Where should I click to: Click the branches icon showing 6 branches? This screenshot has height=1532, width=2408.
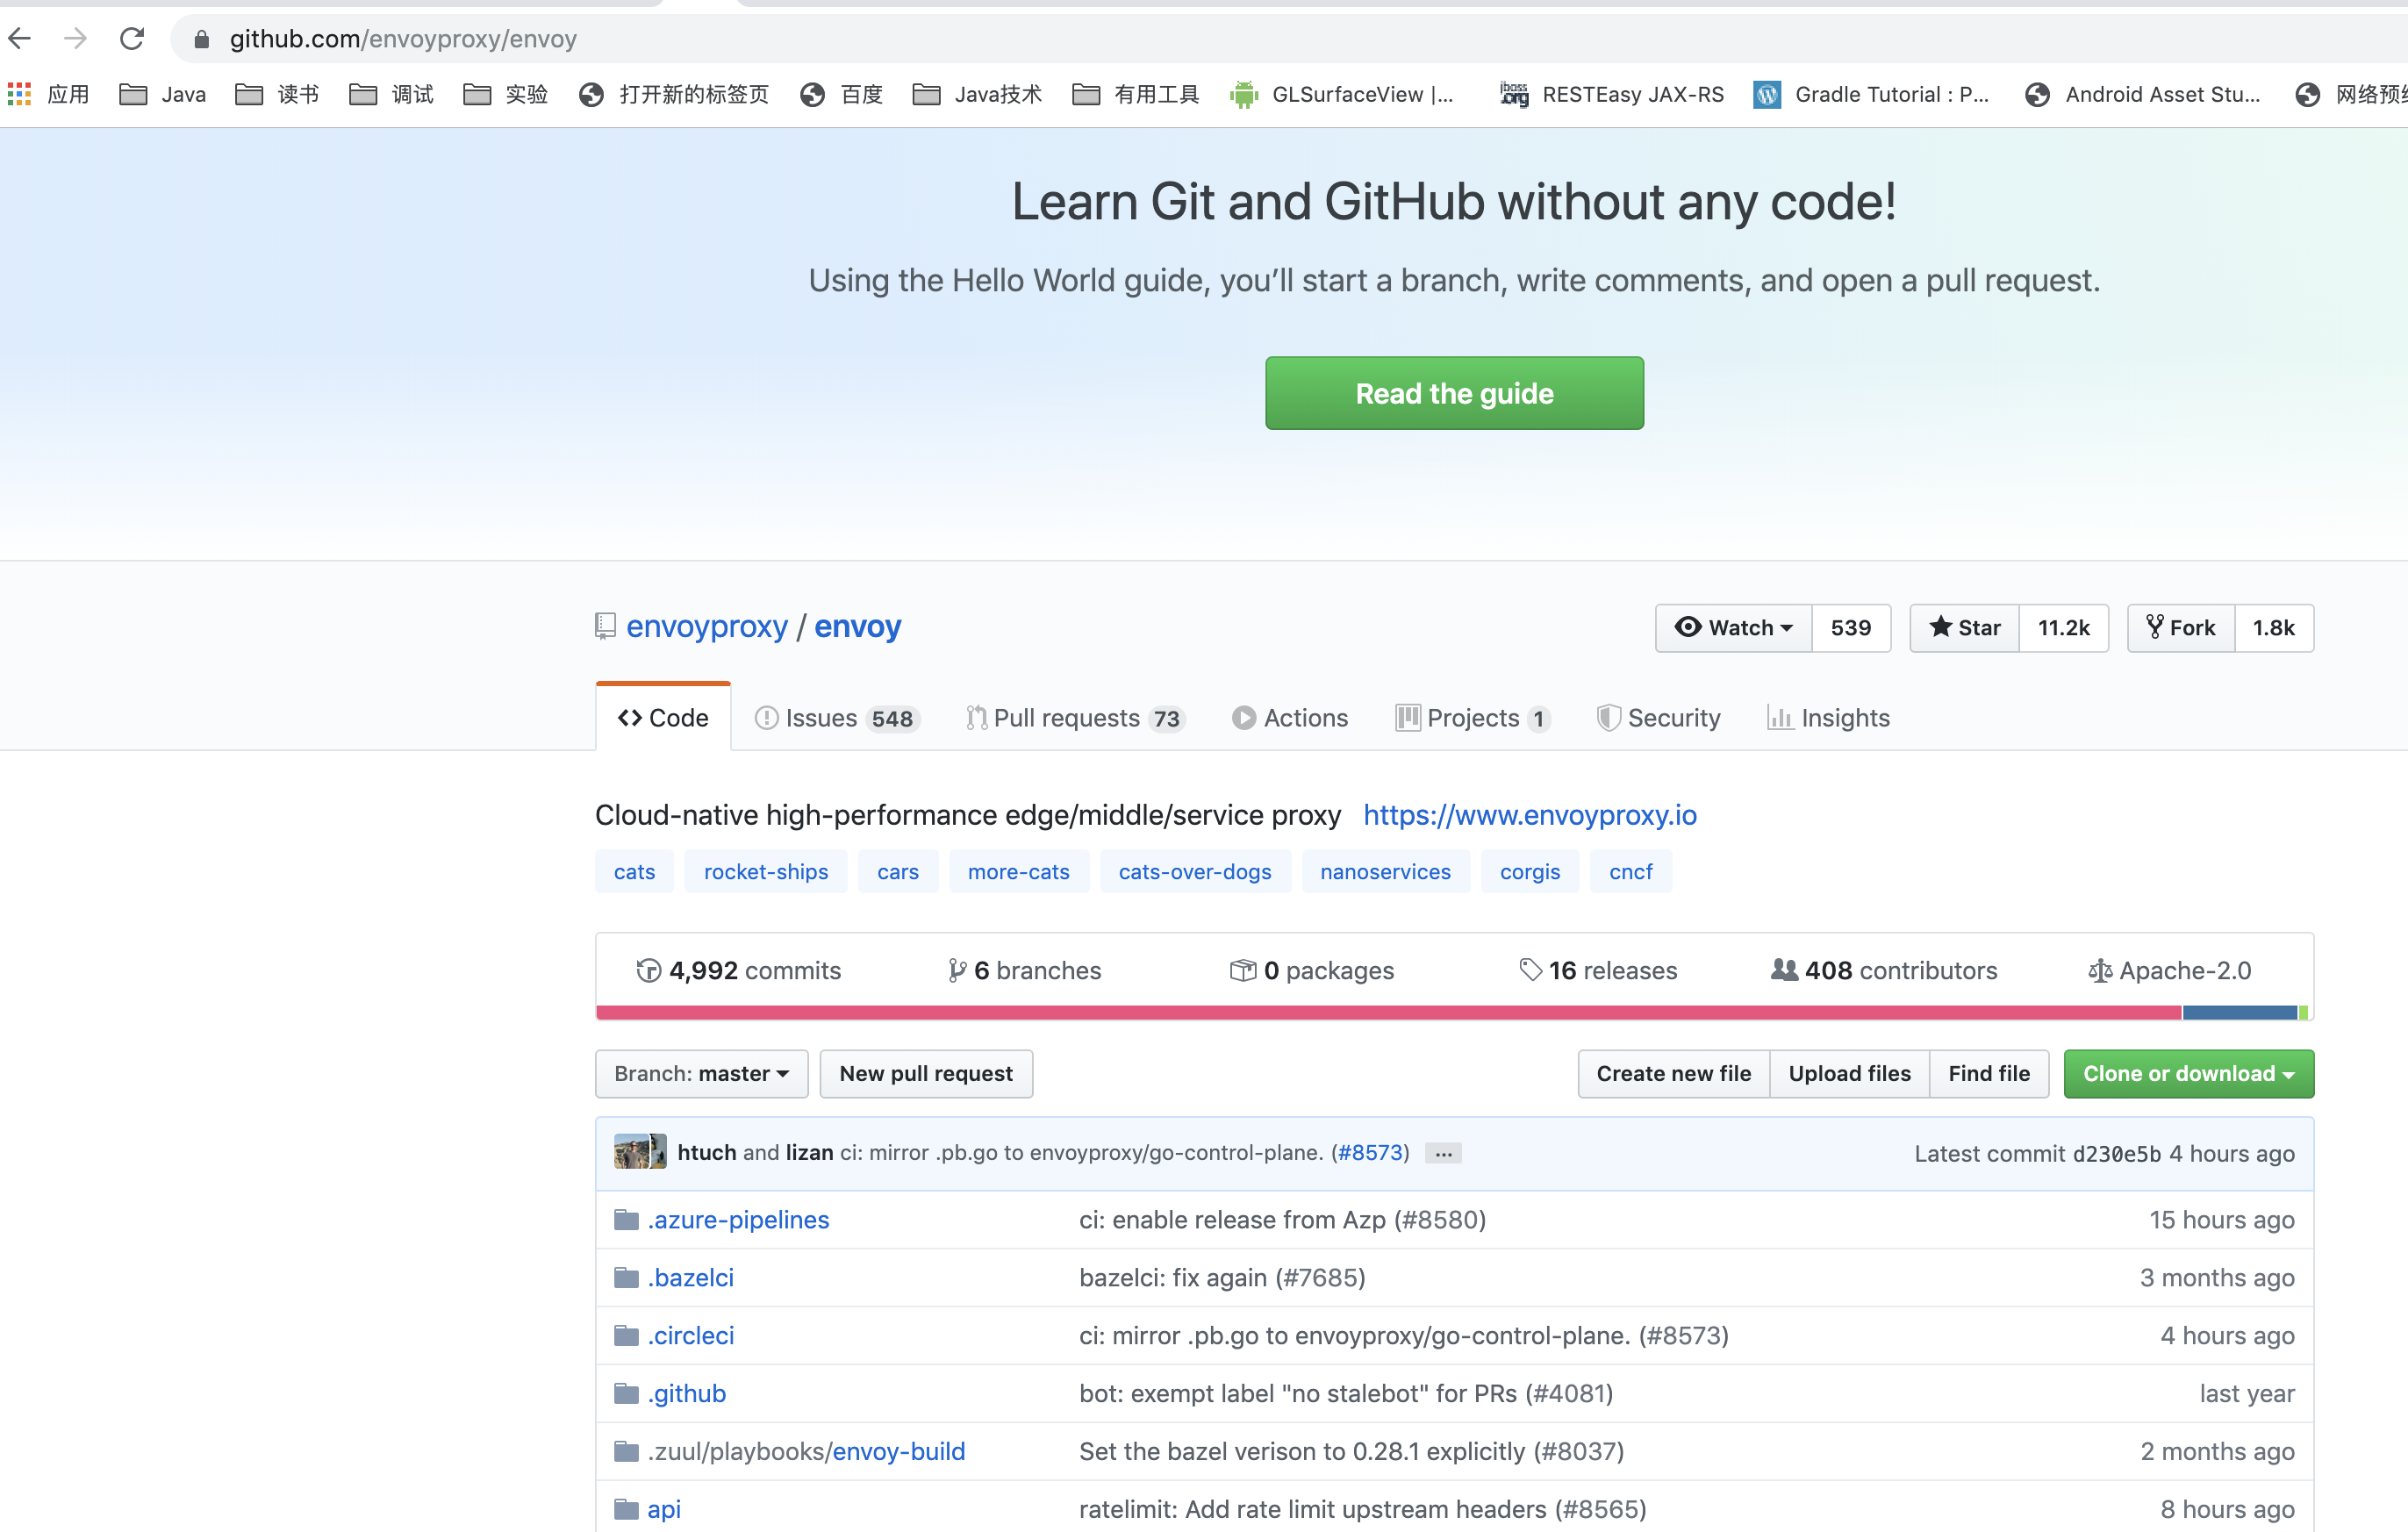(957, 970)
